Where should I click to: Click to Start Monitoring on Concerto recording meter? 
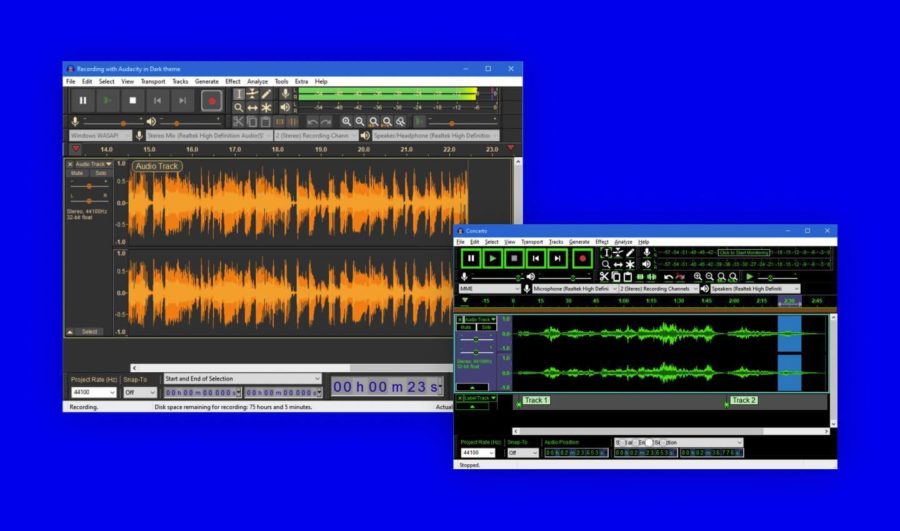tap(744, 253)
